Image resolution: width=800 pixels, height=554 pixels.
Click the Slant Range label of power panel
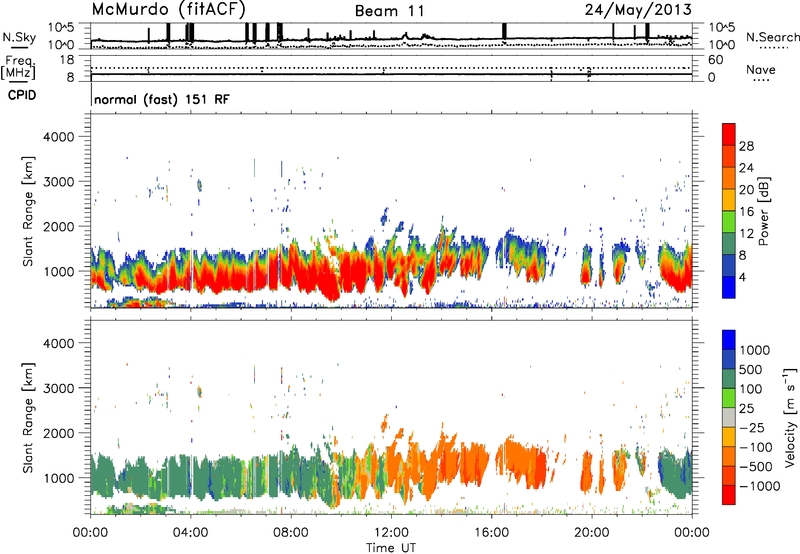pyautogui.click(x=28, y=211)
